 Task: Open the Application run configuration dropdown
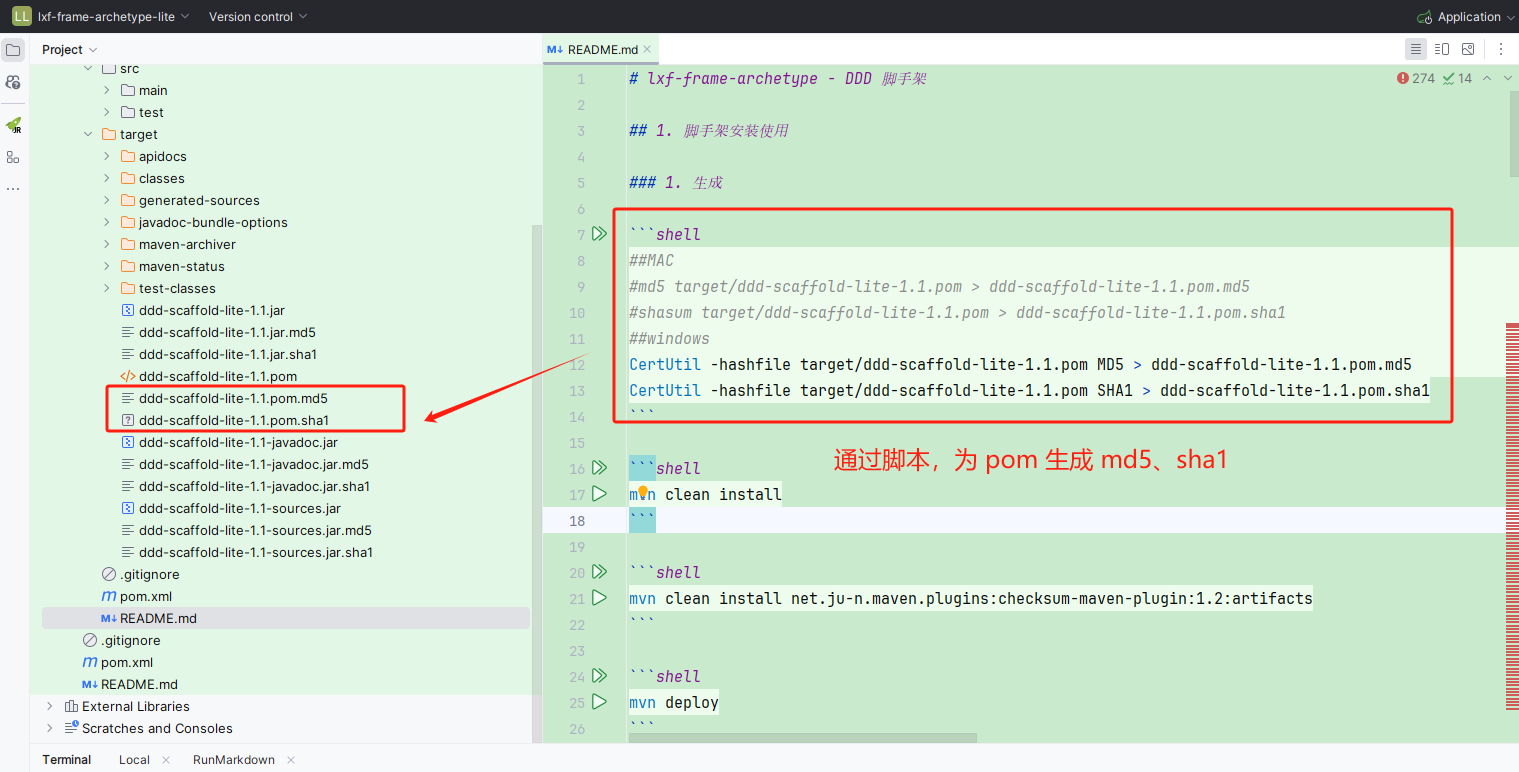(x=1465, y=16)
